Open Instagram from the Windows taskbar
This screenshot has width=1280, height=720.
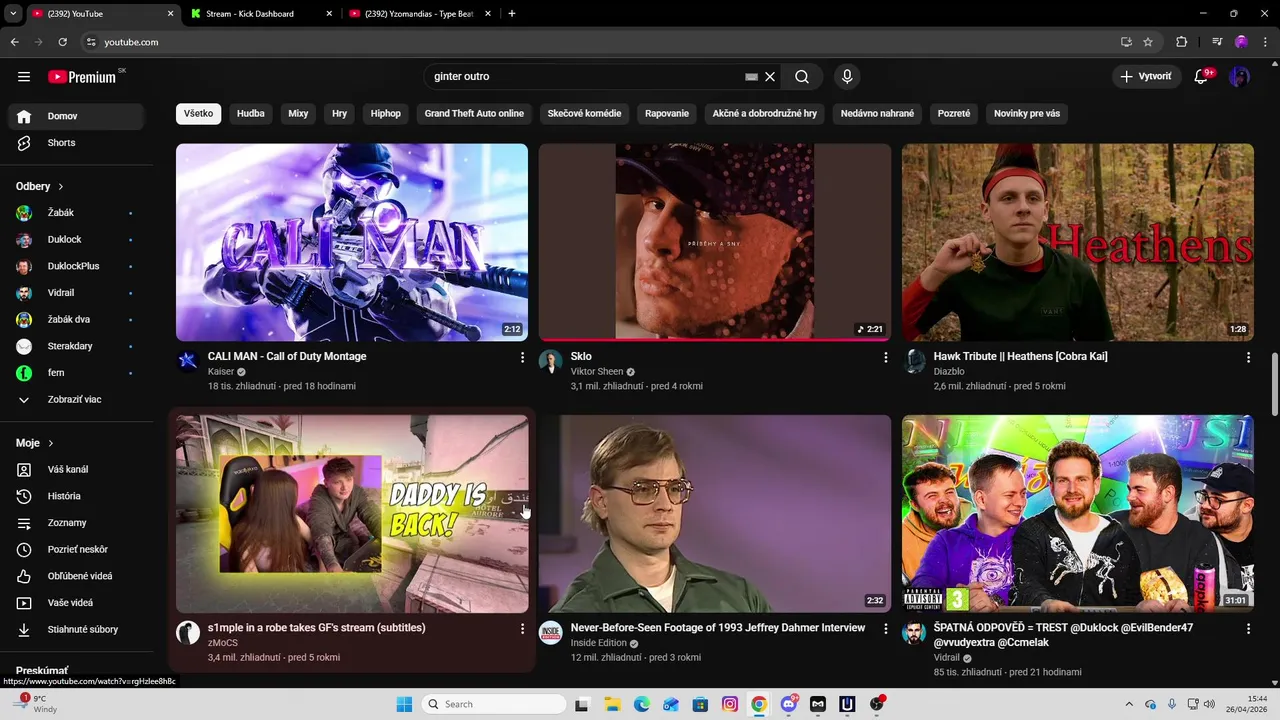[x=730, y=704]
